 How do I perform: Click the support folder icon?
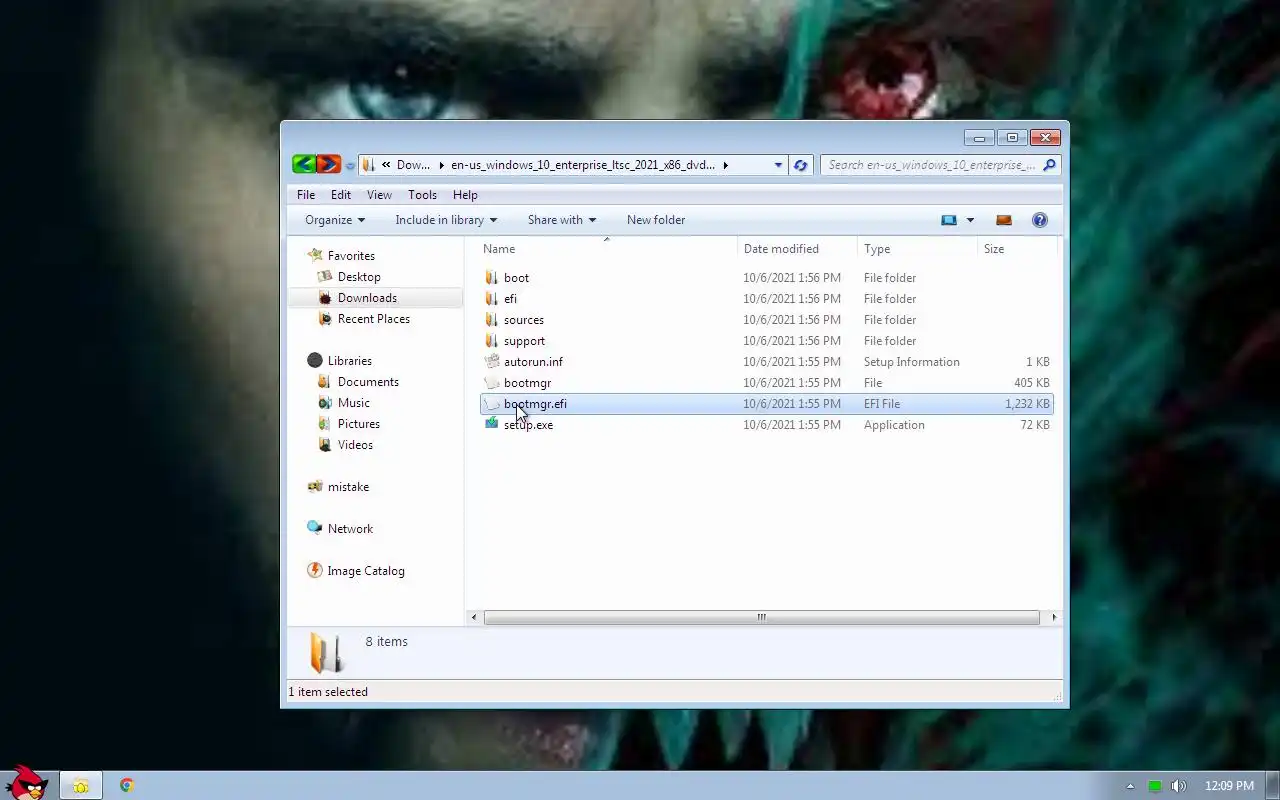491,341
